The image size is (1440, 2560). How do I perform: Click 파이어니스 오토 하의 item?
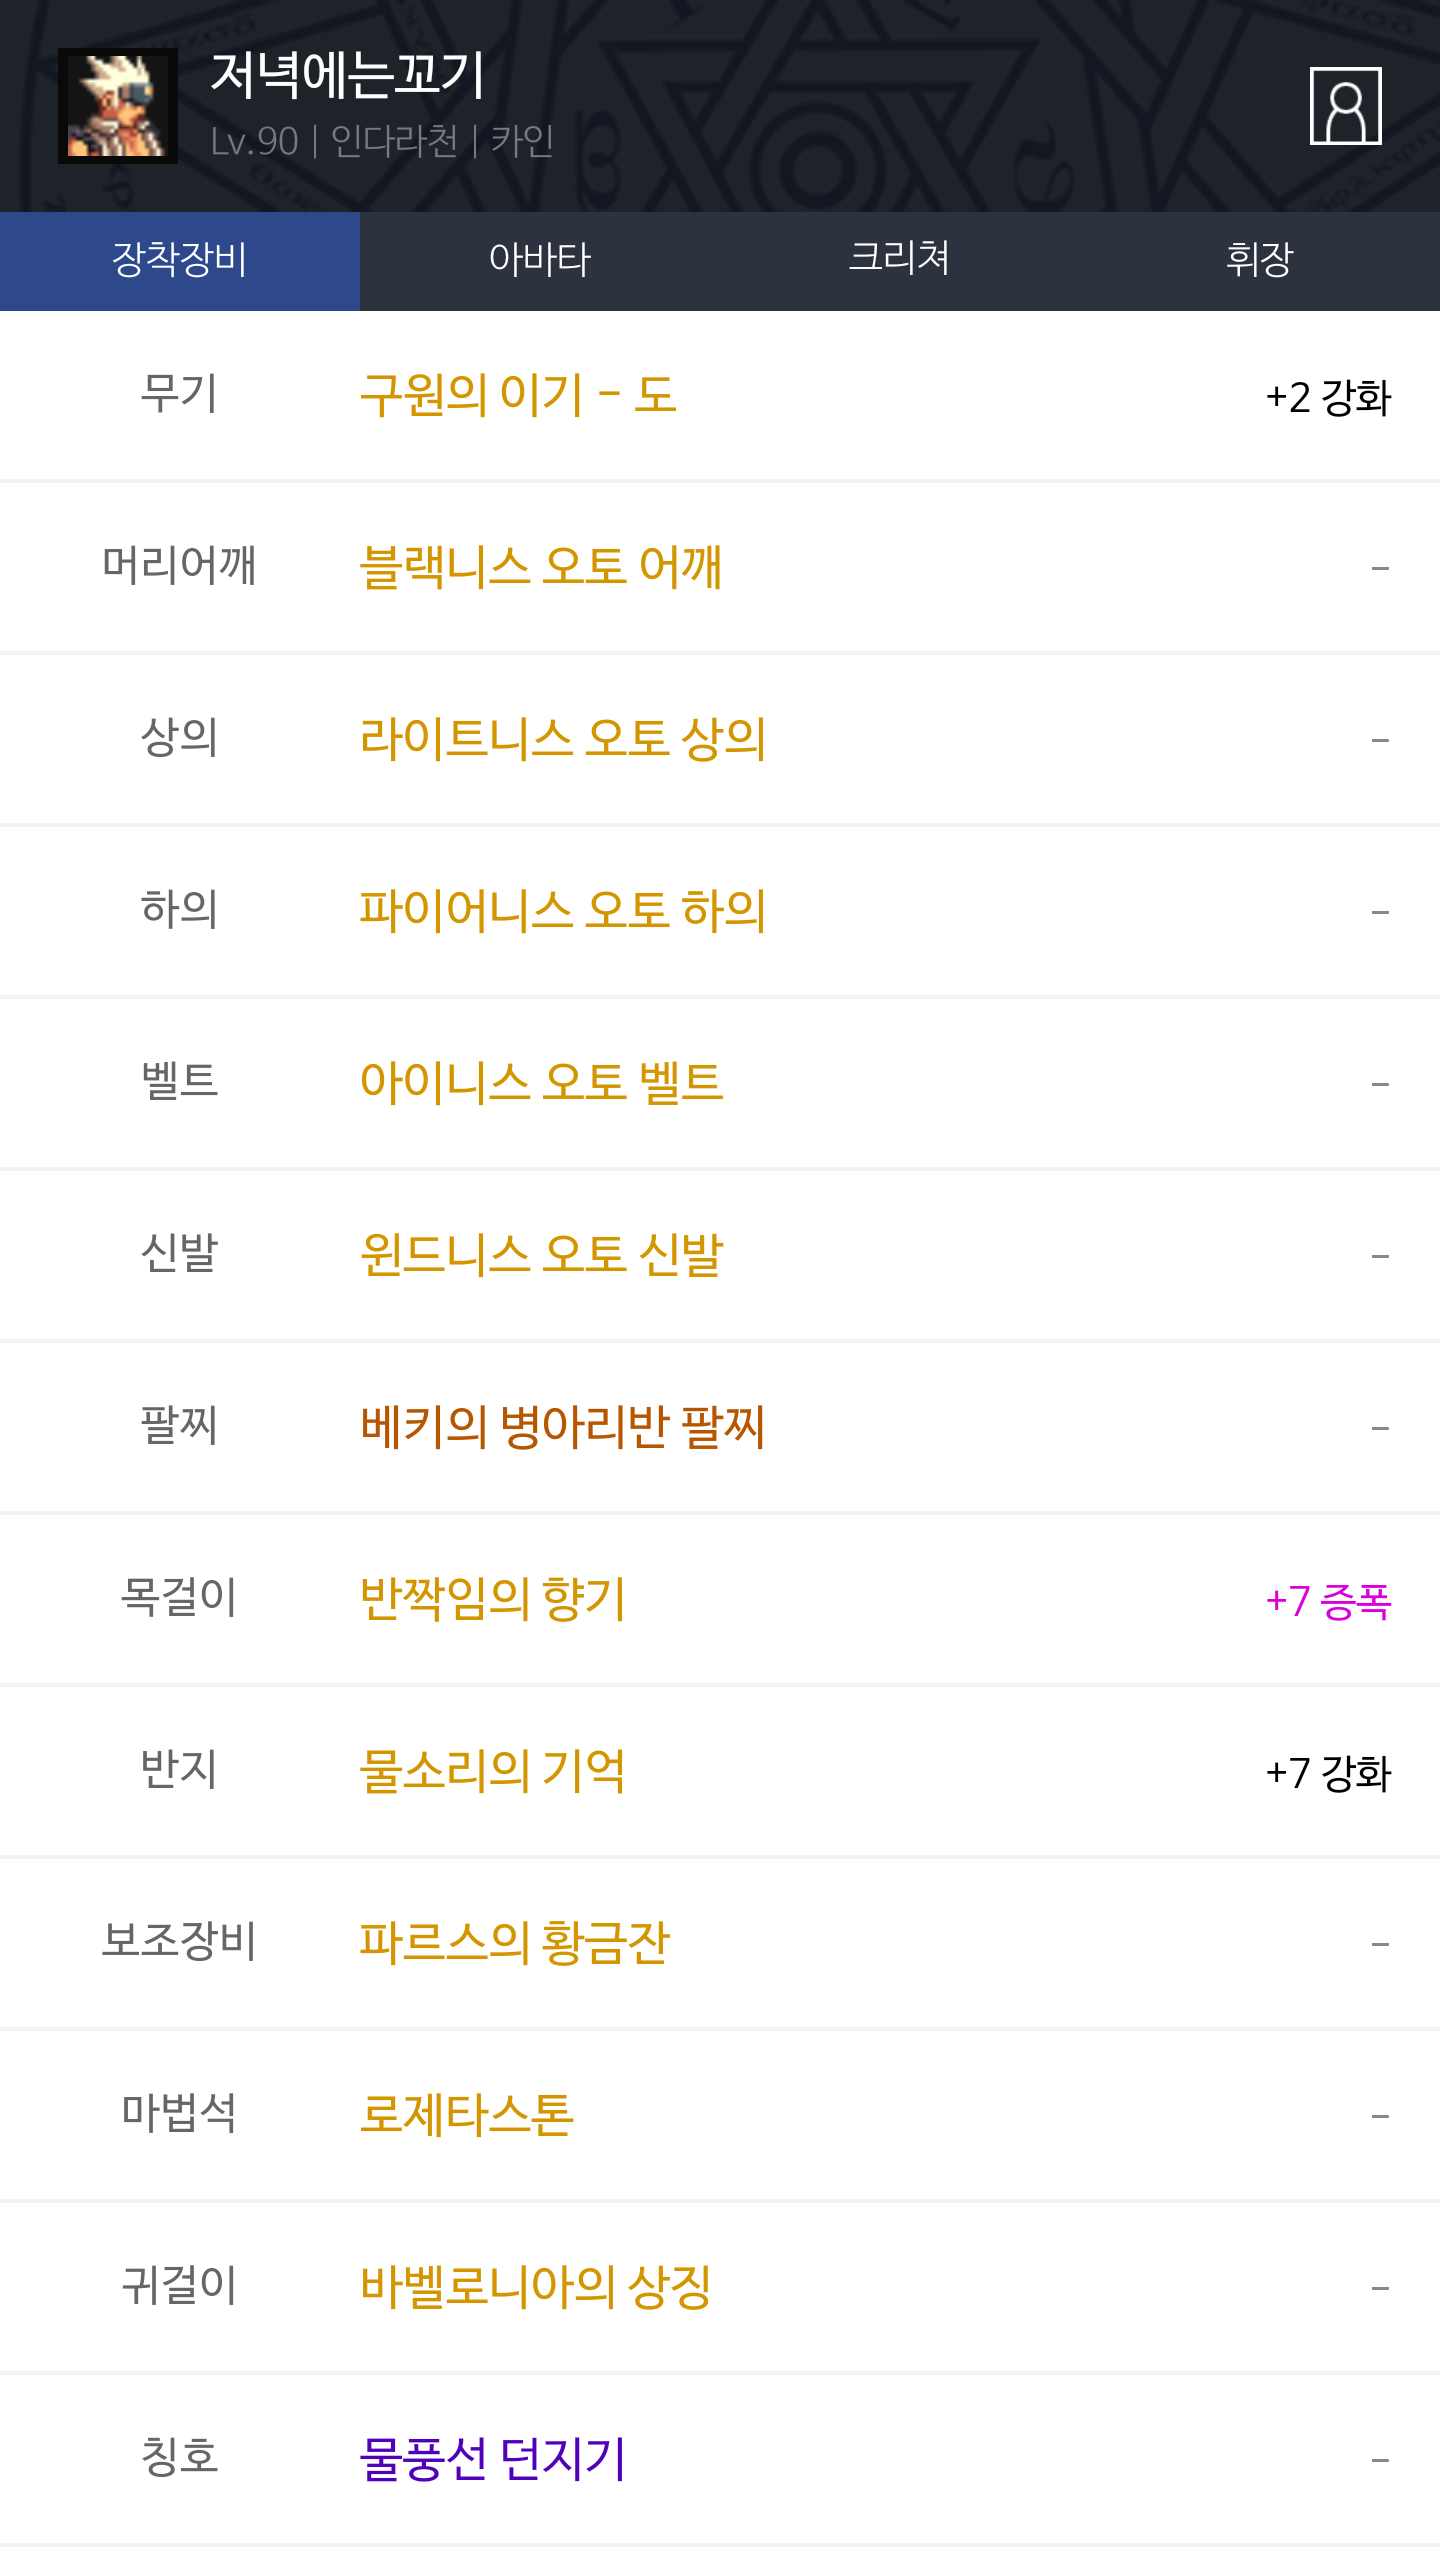562,911
